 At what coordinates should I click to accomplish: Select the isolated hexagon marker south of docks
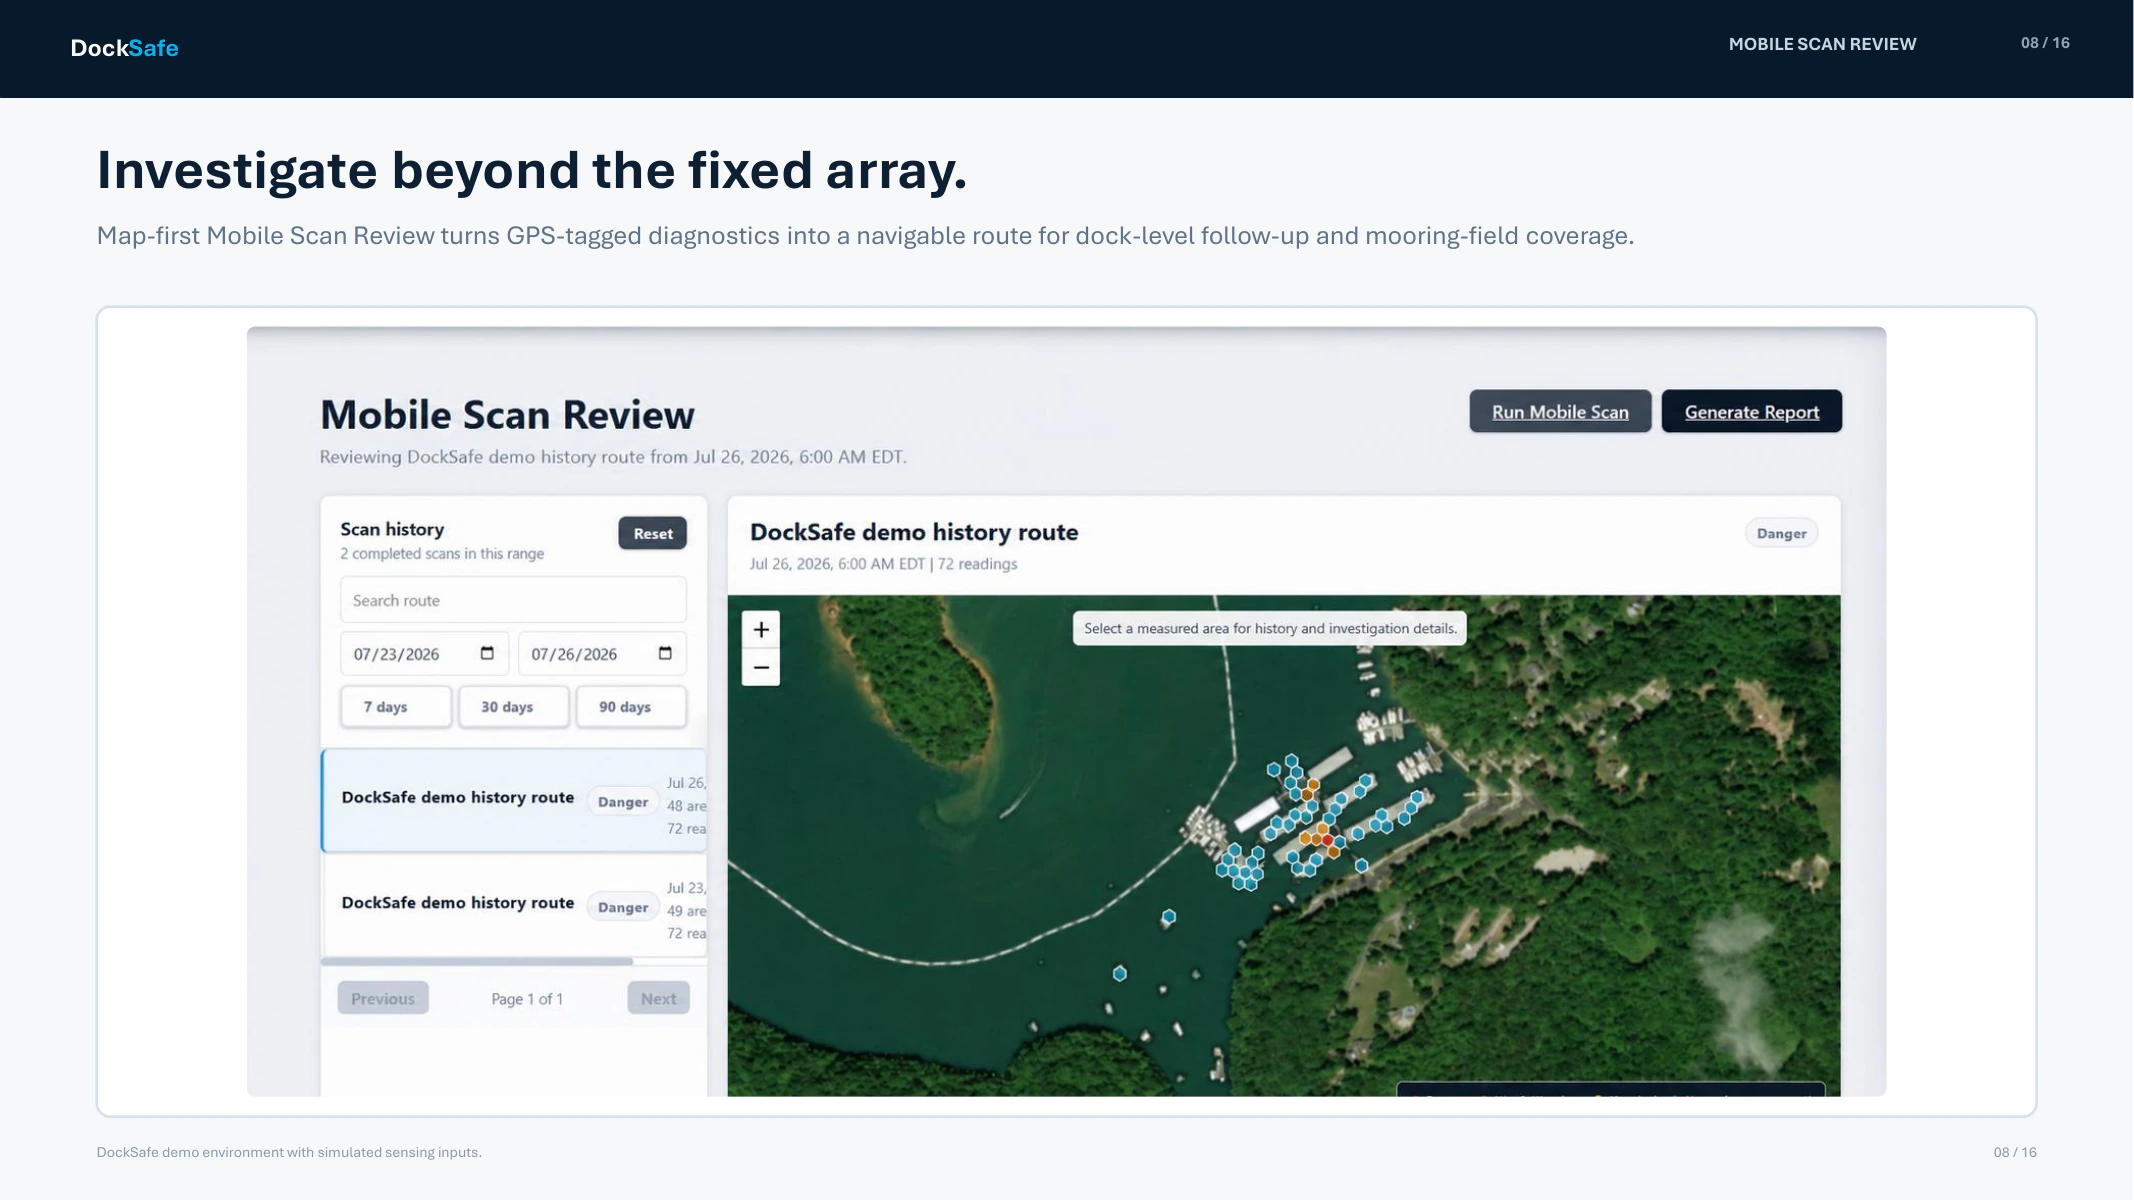[1168, 916]
